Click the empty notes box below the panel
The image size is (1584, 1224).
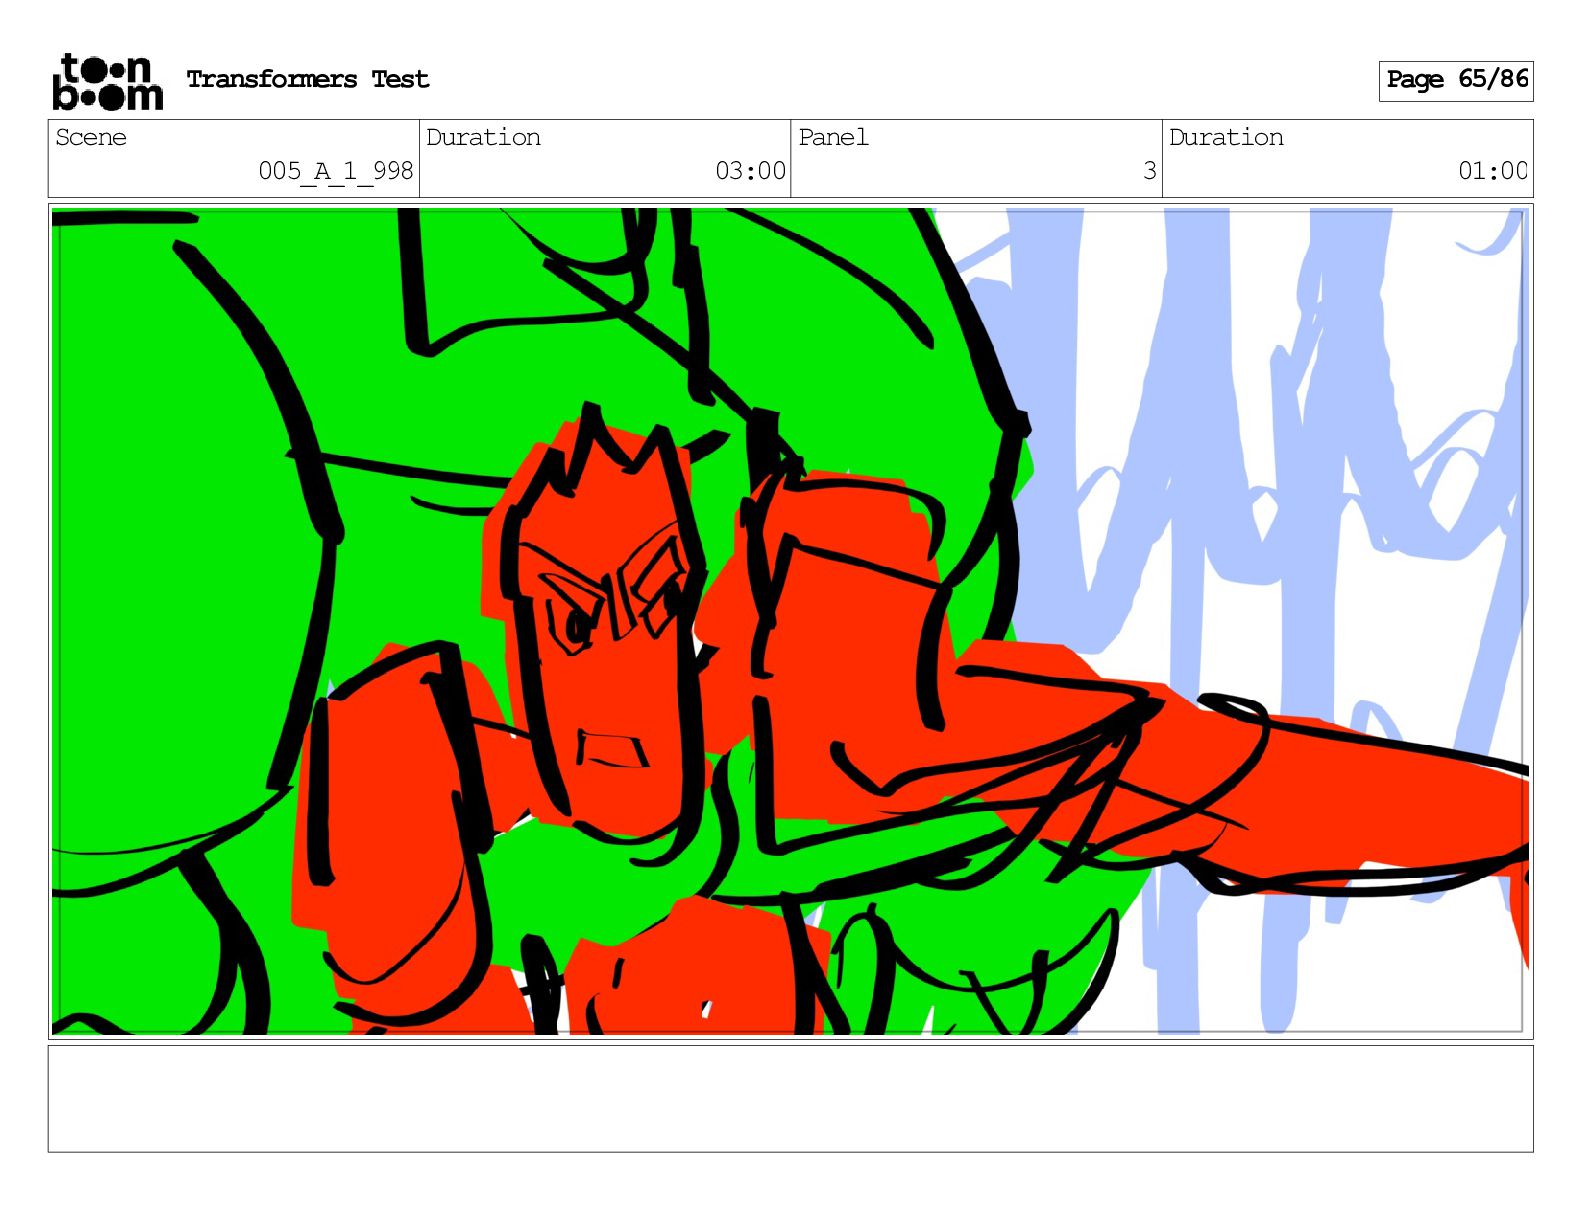click(790, 1099)
